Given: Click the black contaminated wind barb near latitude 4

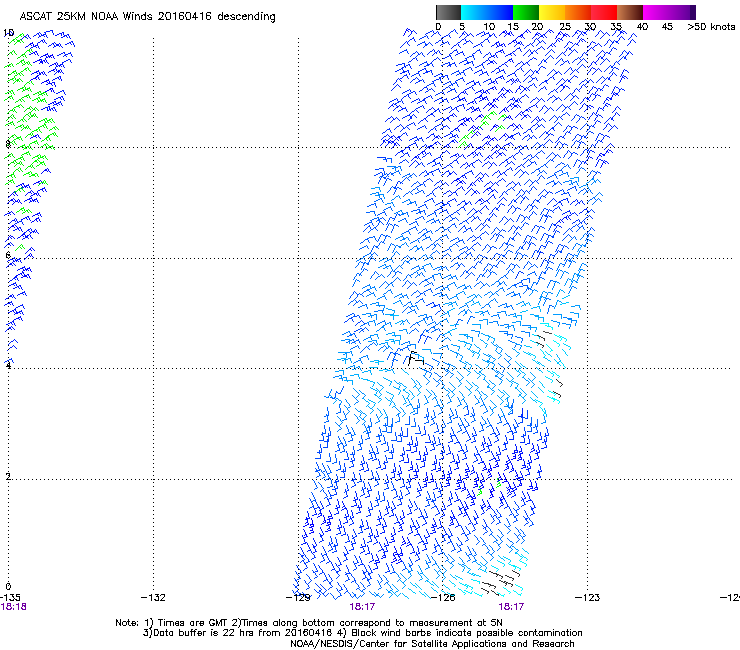Looking at the screenshot, I should [416, 359].
